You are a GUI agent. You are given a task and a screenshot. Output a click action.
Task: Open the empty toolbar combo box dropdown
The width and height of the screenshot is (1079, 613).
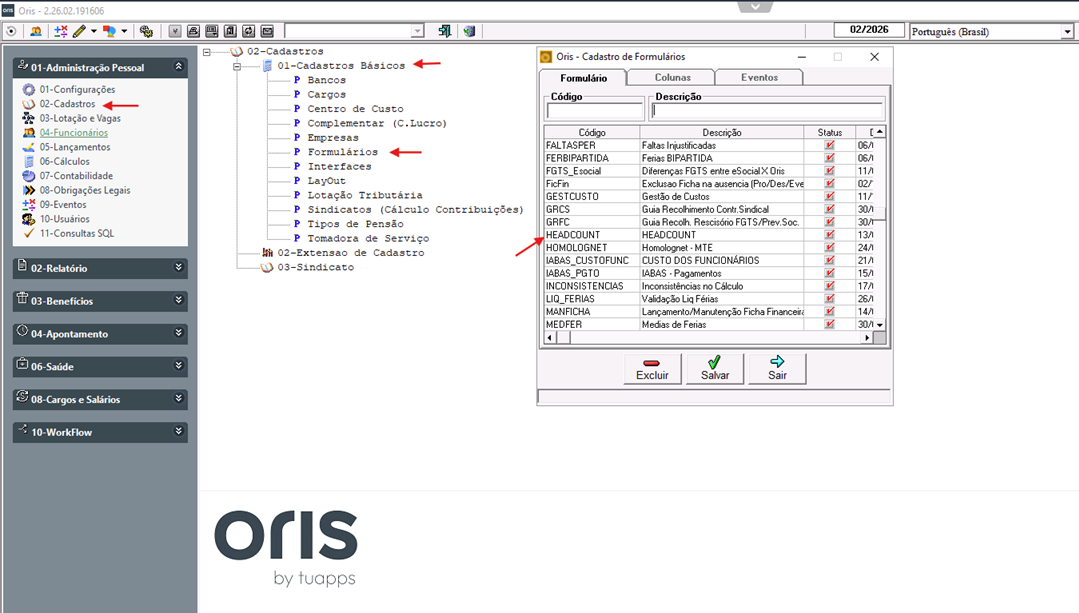click(x=417, y=31)
